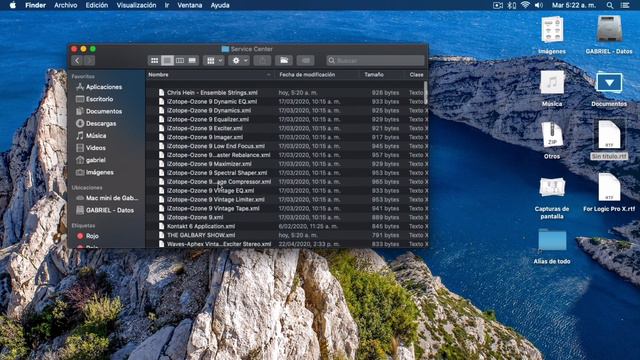Viewport: 640px width, 360px height.
Task: Switch to list view
Action: coord(167,61)
